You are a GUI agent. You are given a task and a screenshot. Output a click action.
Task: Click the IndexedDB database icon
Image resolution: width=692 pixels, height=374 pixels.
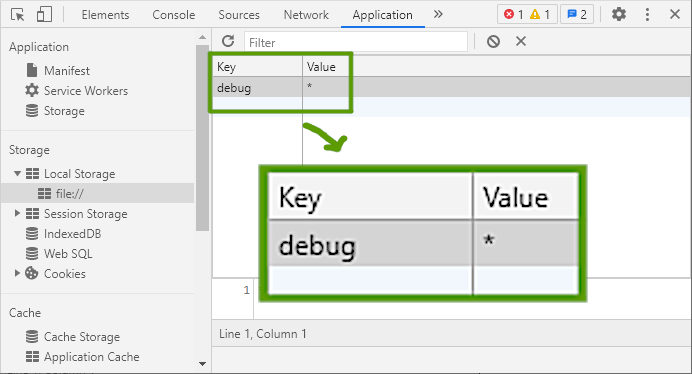(x=32, y=234)
